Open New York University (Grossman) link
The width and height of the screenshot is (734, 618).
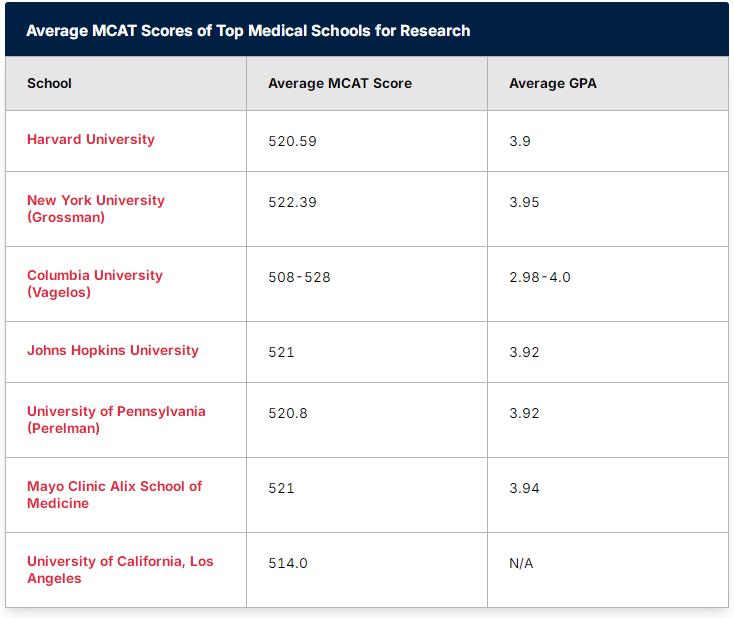(96, 209)
